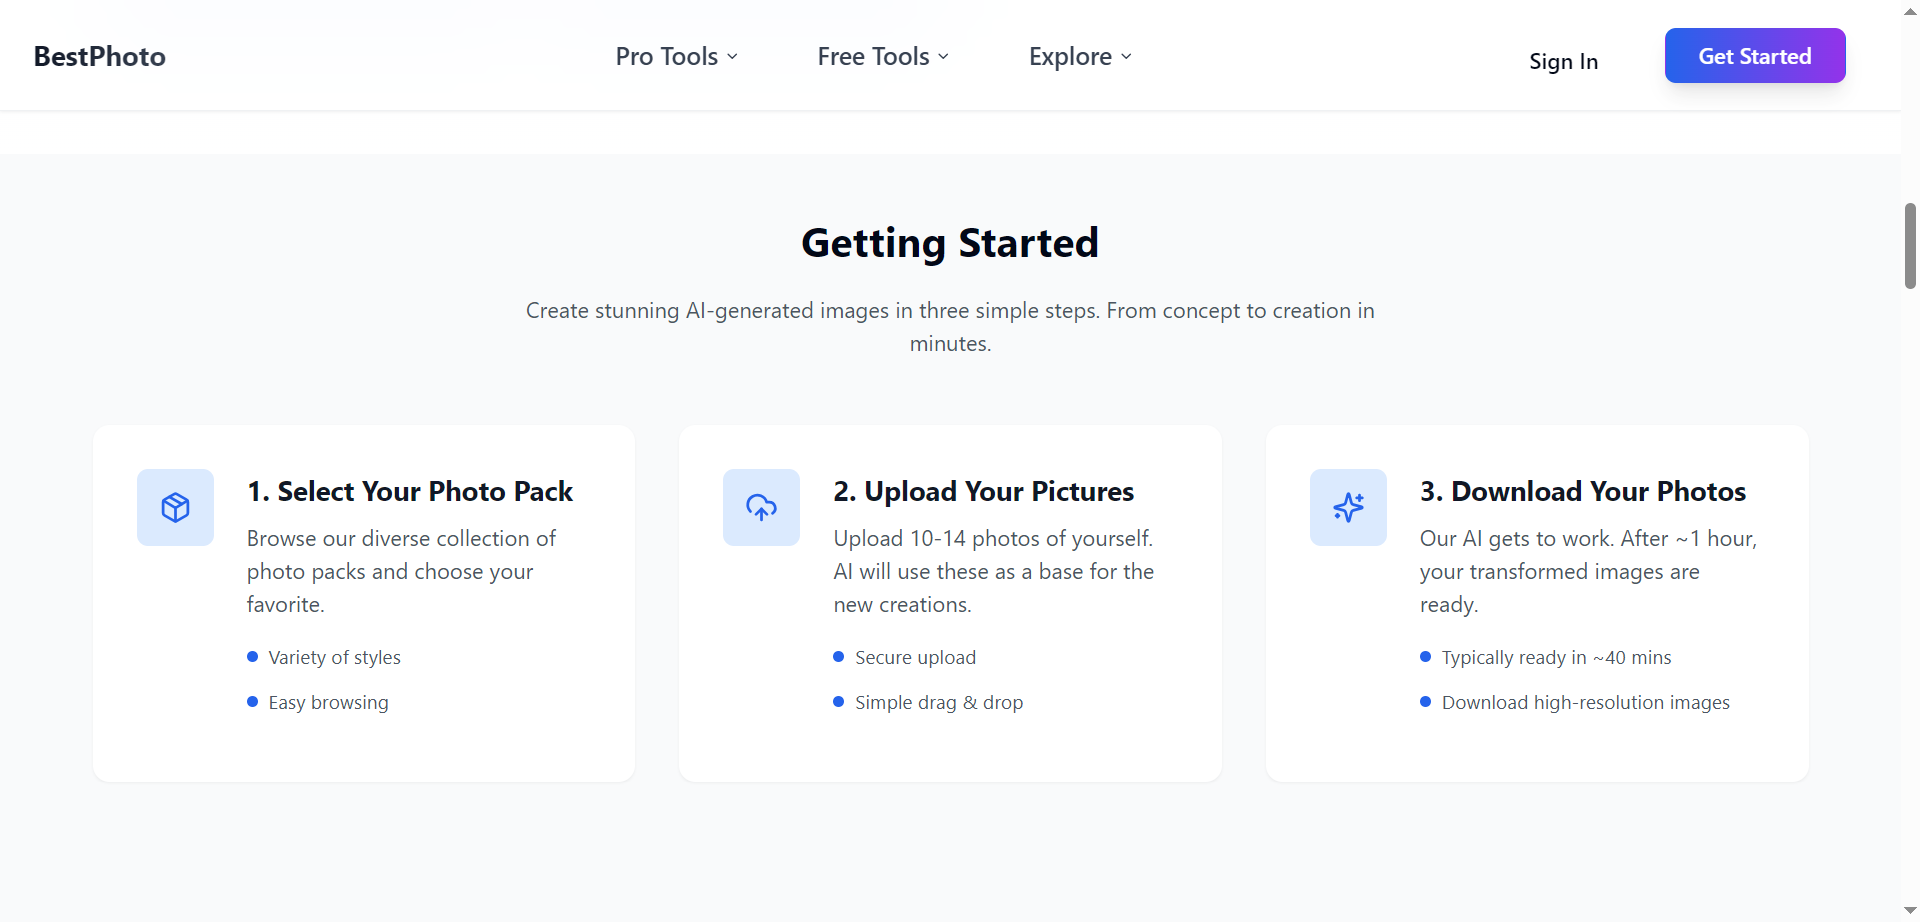Click the Simple drag & drop bullet item

(x=929, y=703)
